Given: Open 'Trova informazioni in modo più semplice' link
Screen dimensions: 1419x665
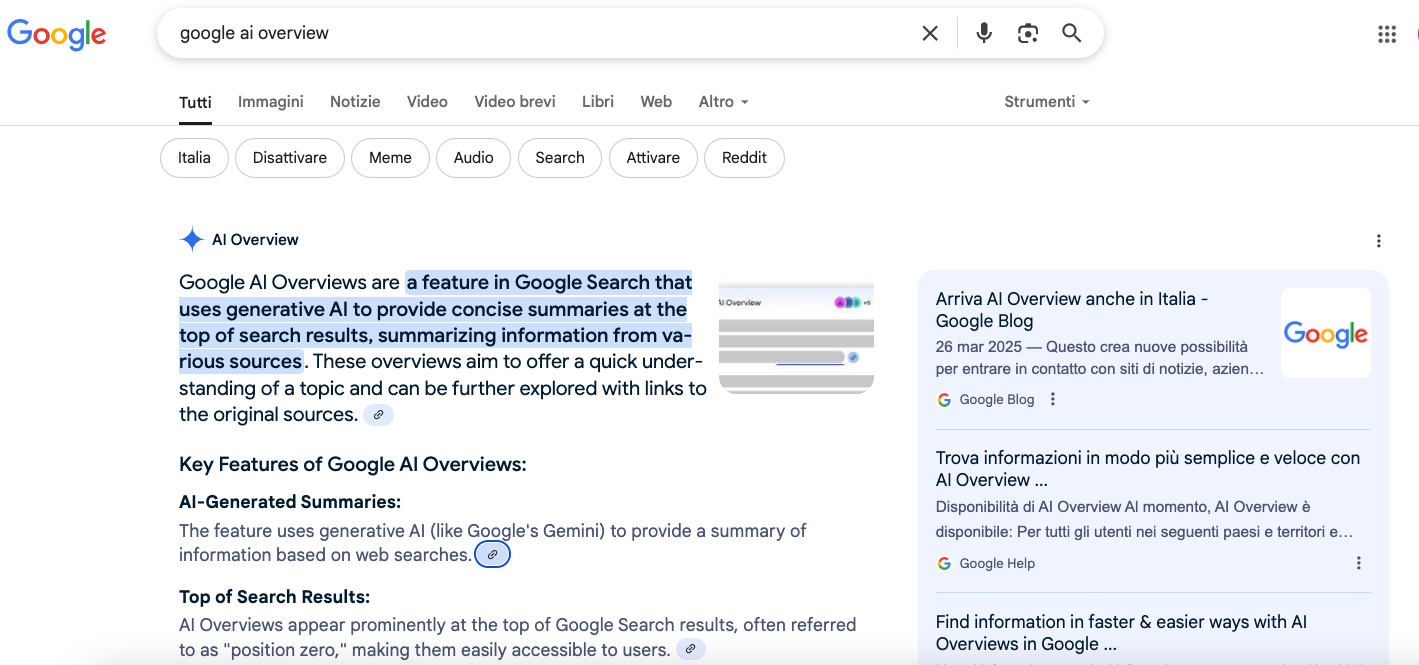Looking at the screenshot, I should point(1148,469).
